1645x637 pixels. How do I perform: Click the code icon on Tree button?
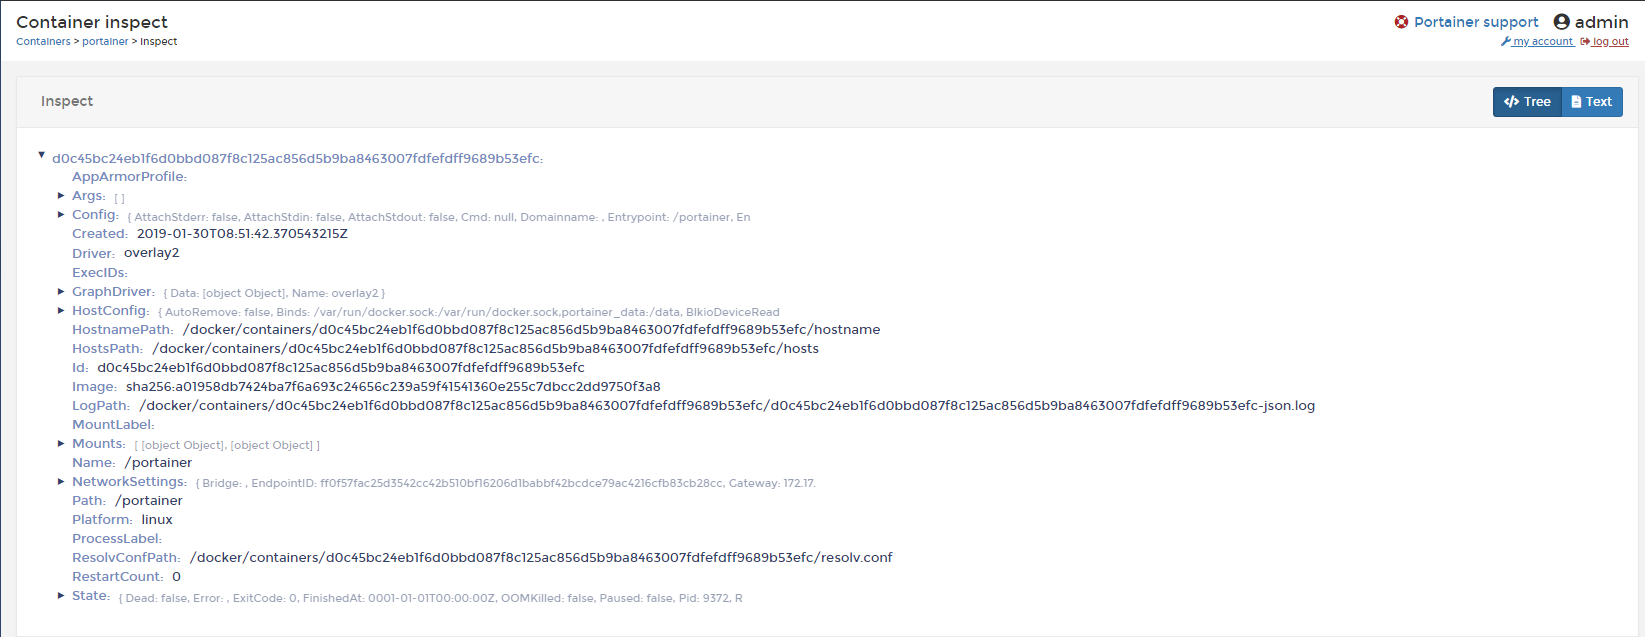1511,102
